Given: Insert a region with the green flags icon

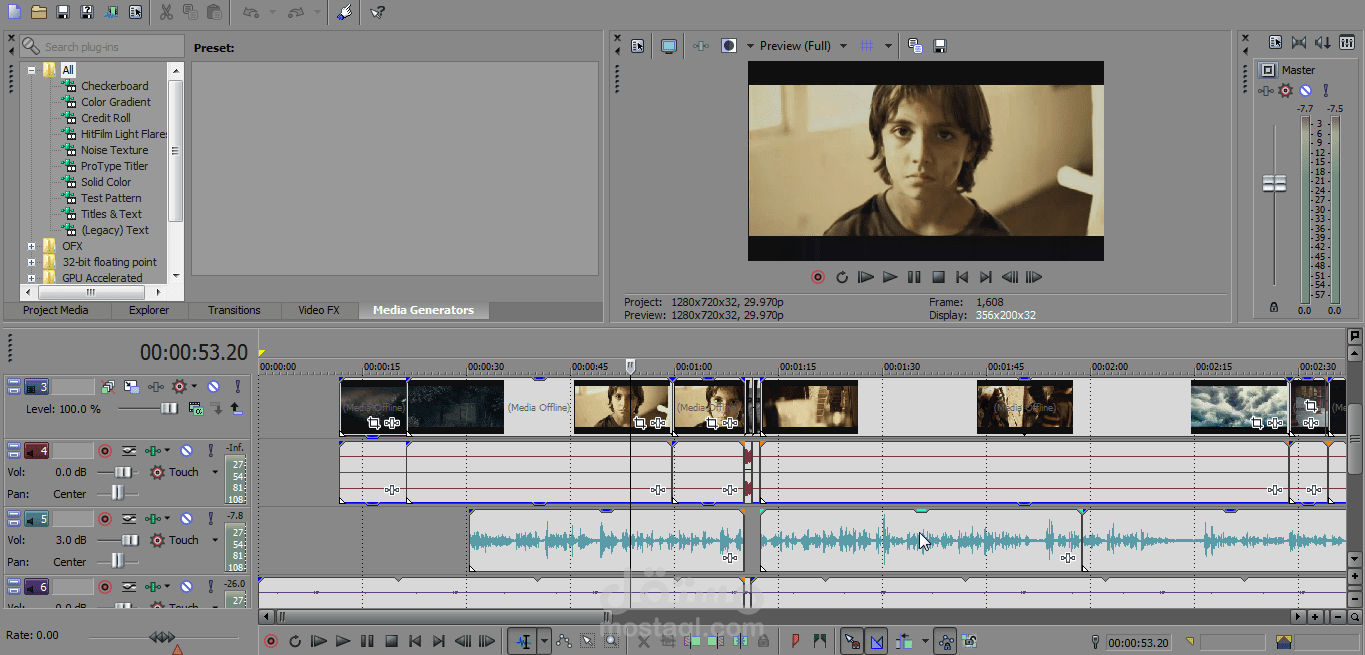Looking at the screenshot, I should pos(821,641).
